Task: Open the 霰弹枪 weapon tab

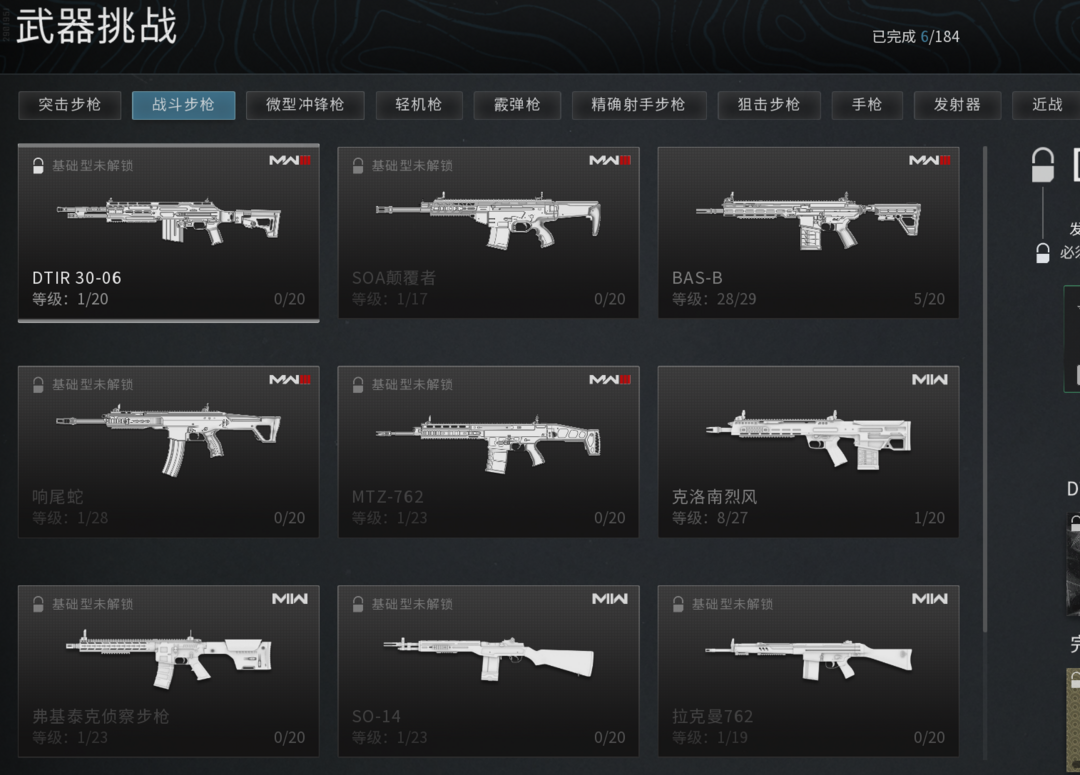Action: [517, 105]
